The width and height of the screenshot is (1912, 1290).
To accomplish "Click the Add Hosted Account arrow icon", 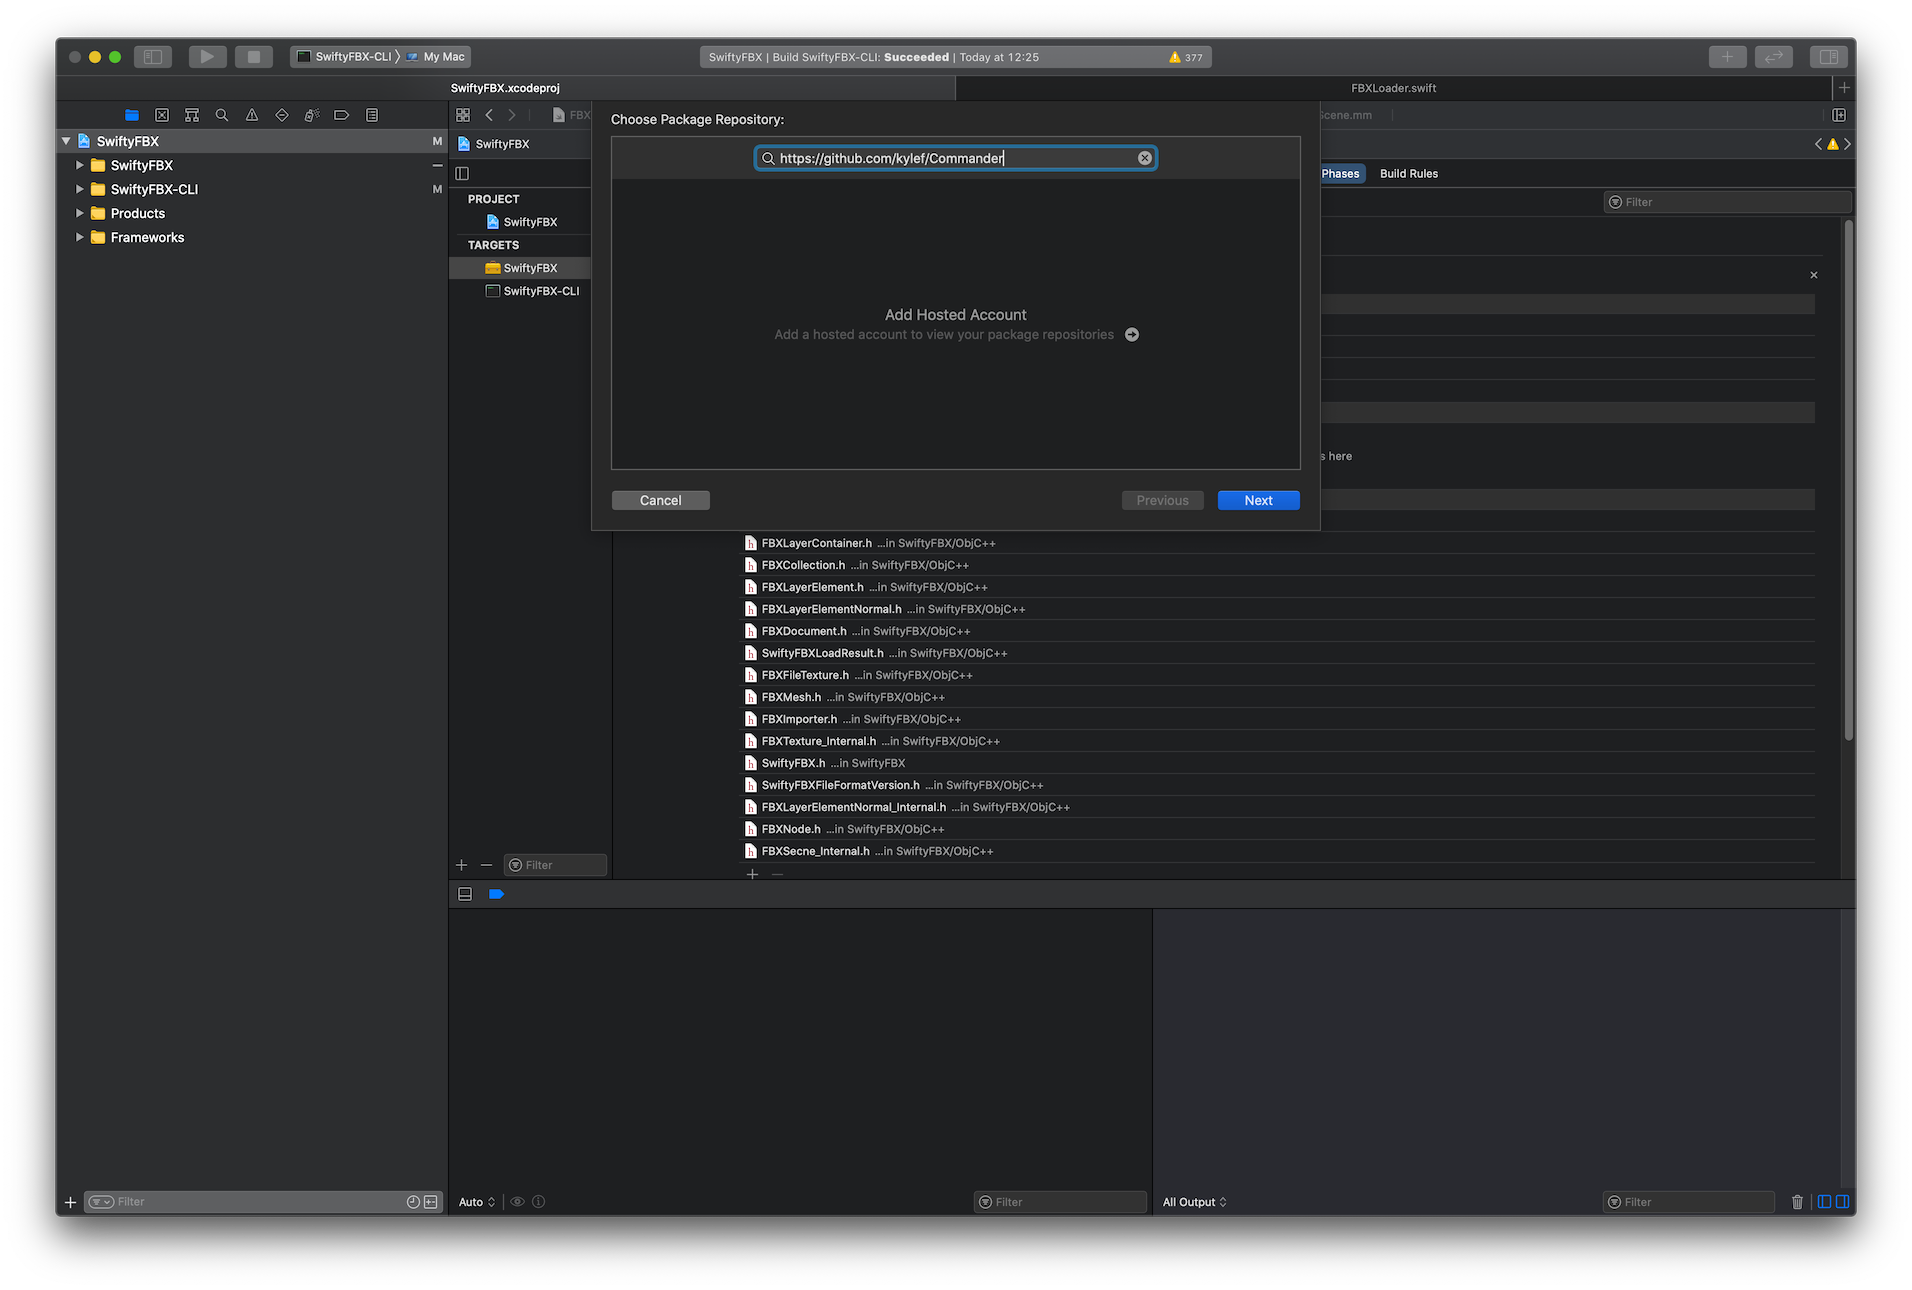I will 1132,335.
